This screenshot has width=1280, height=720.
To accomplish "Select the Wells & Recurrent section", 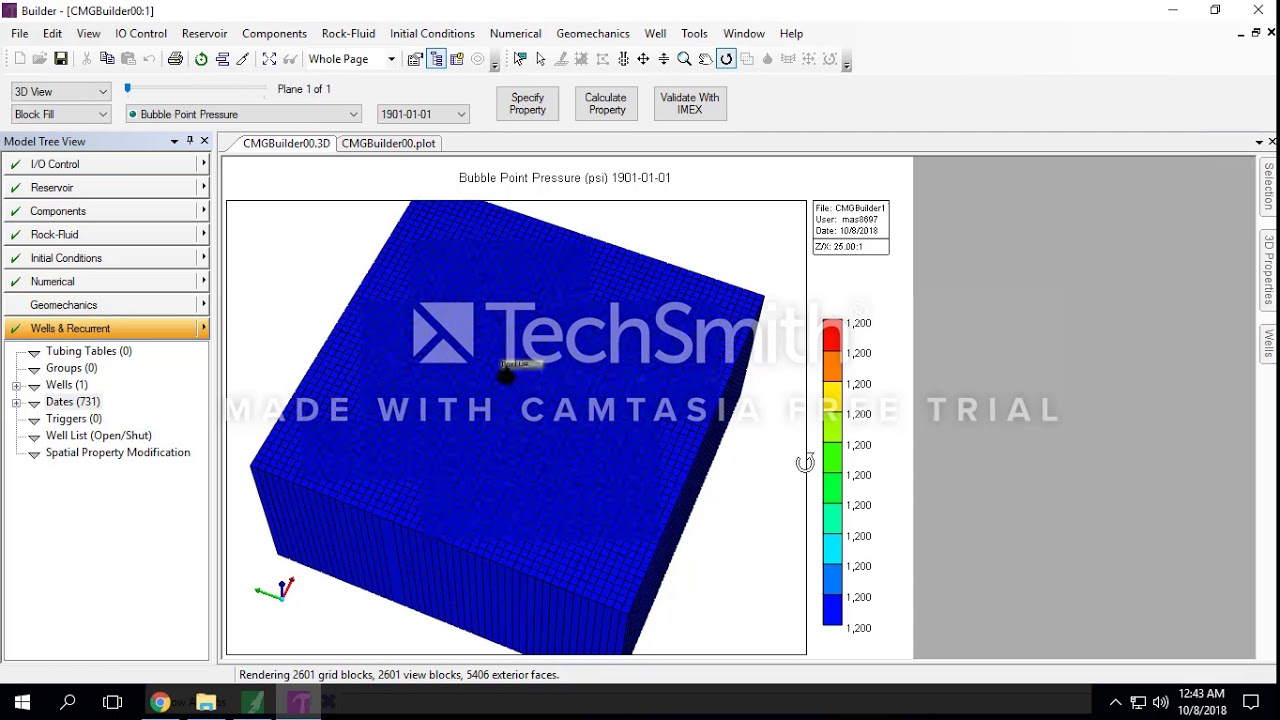I will point(106,328).
